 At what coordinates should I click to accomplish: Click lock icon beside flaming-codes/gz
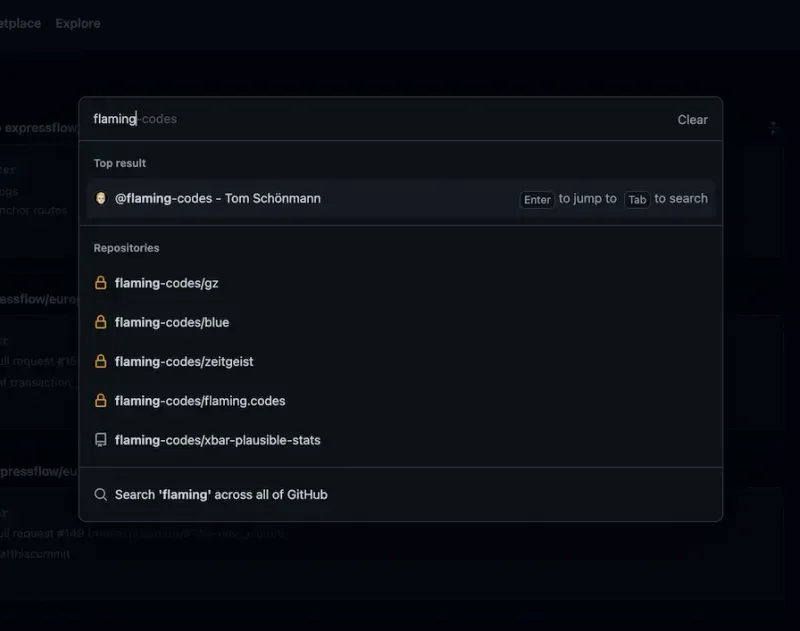pos(101,283)
